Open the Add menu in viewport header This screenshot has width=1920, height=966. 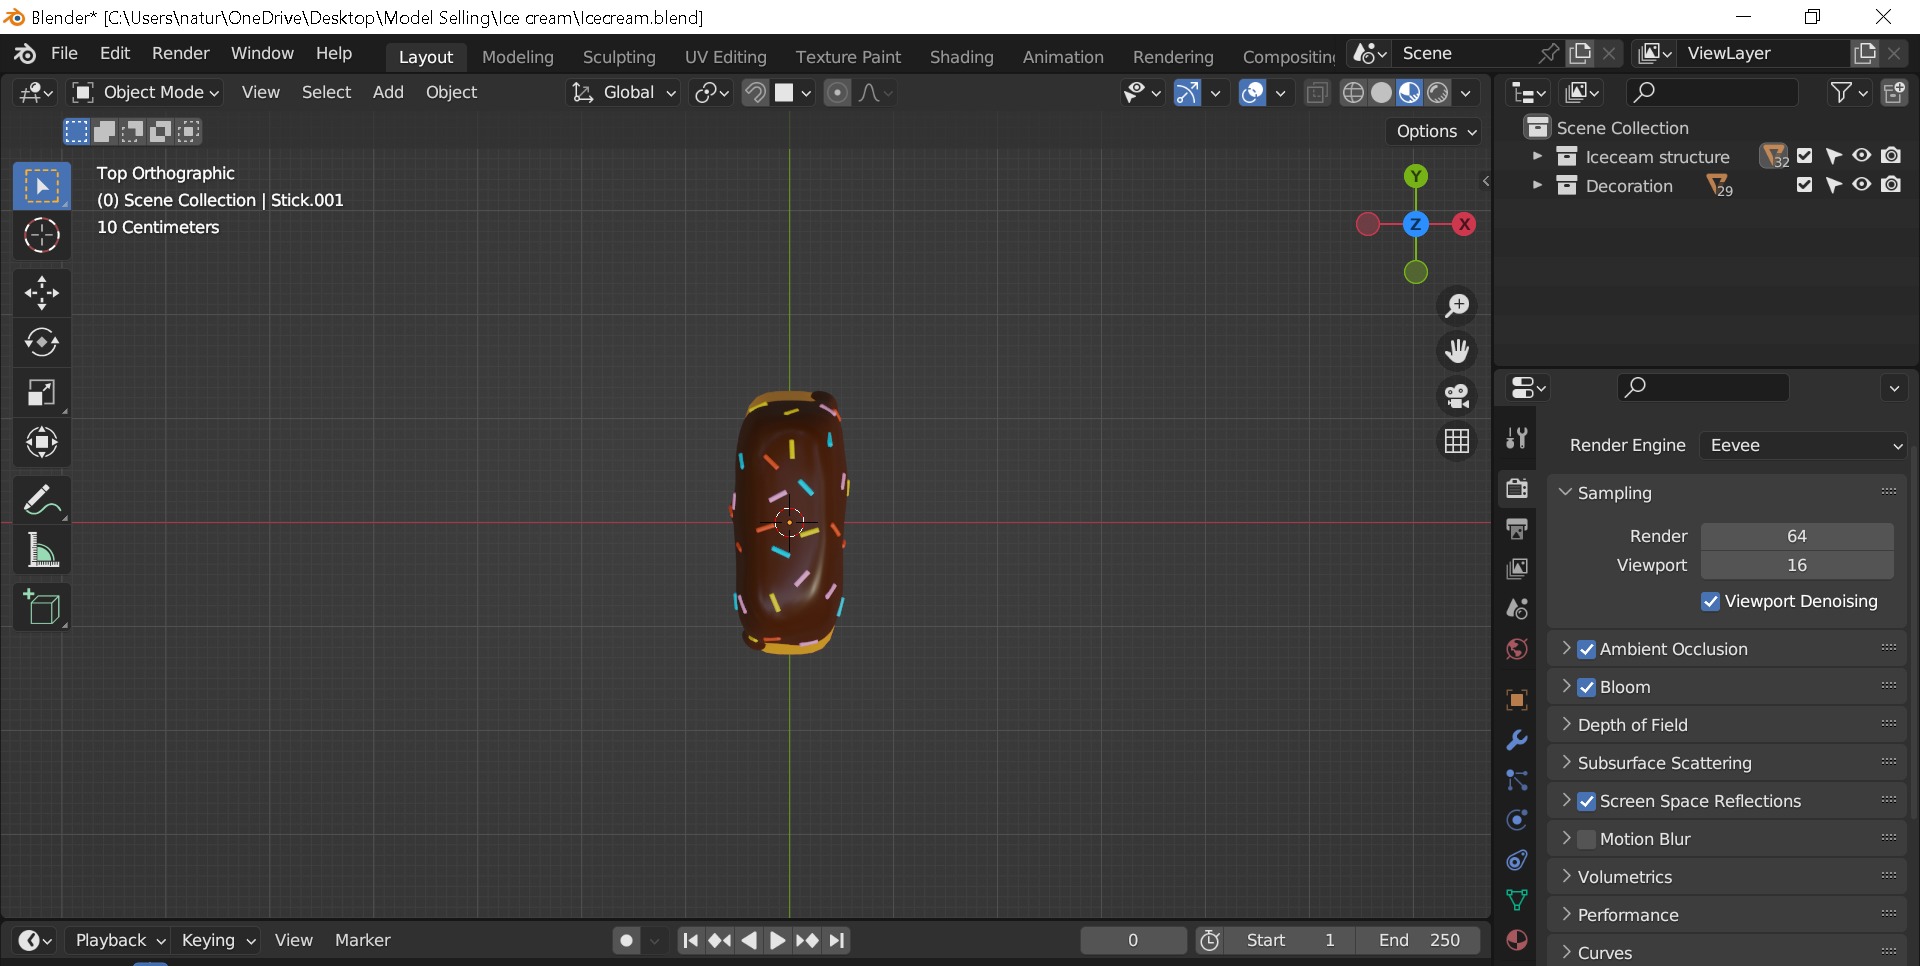click(388, 93)
